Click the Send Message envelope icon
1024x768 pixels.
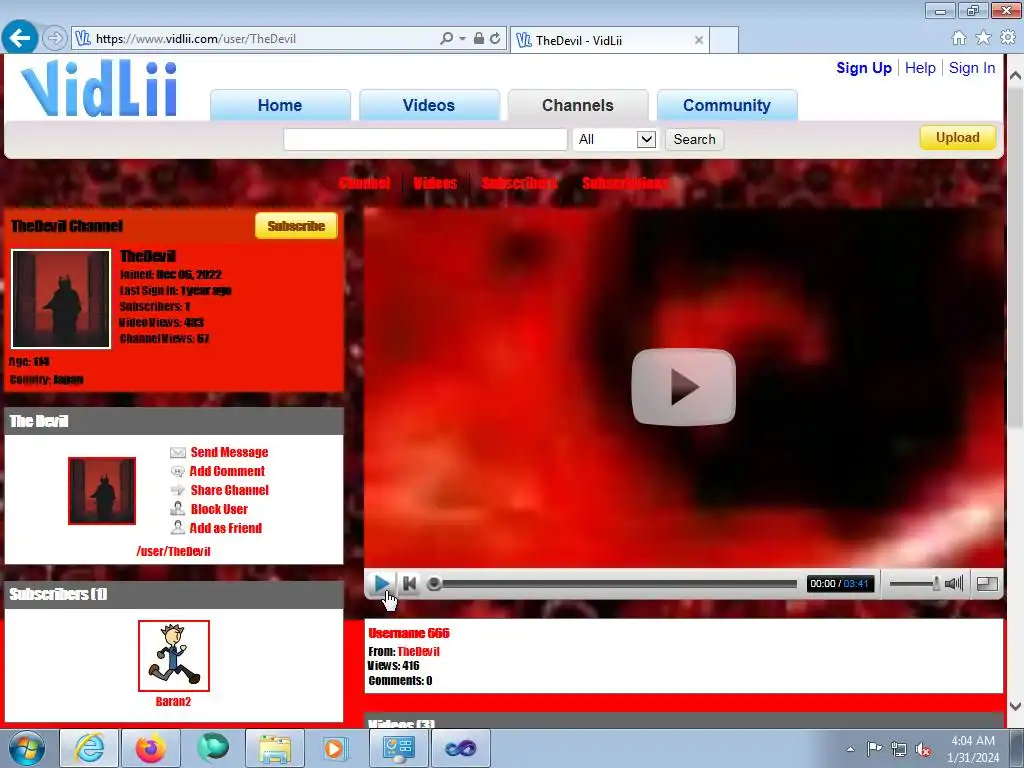click(178, 453)
